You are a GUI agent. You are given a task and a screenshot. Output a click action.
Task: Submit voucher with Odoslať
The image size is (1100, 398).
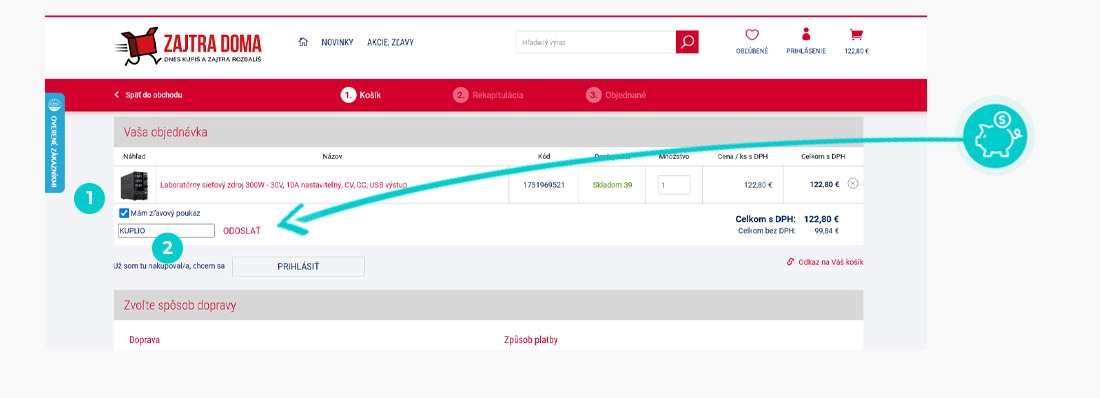[242, 230]
